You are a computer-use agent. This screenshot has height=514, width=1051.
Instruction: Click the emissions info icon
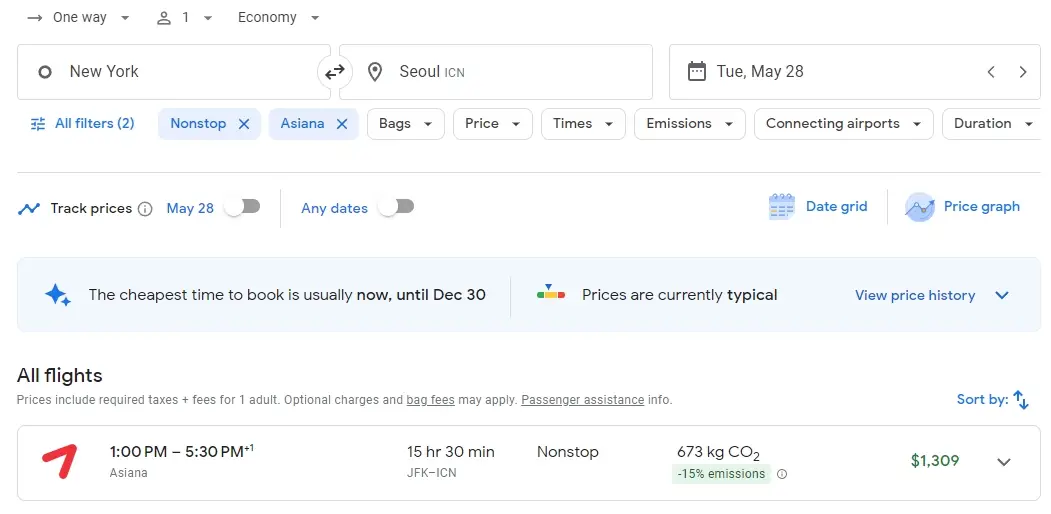[782, 474]
